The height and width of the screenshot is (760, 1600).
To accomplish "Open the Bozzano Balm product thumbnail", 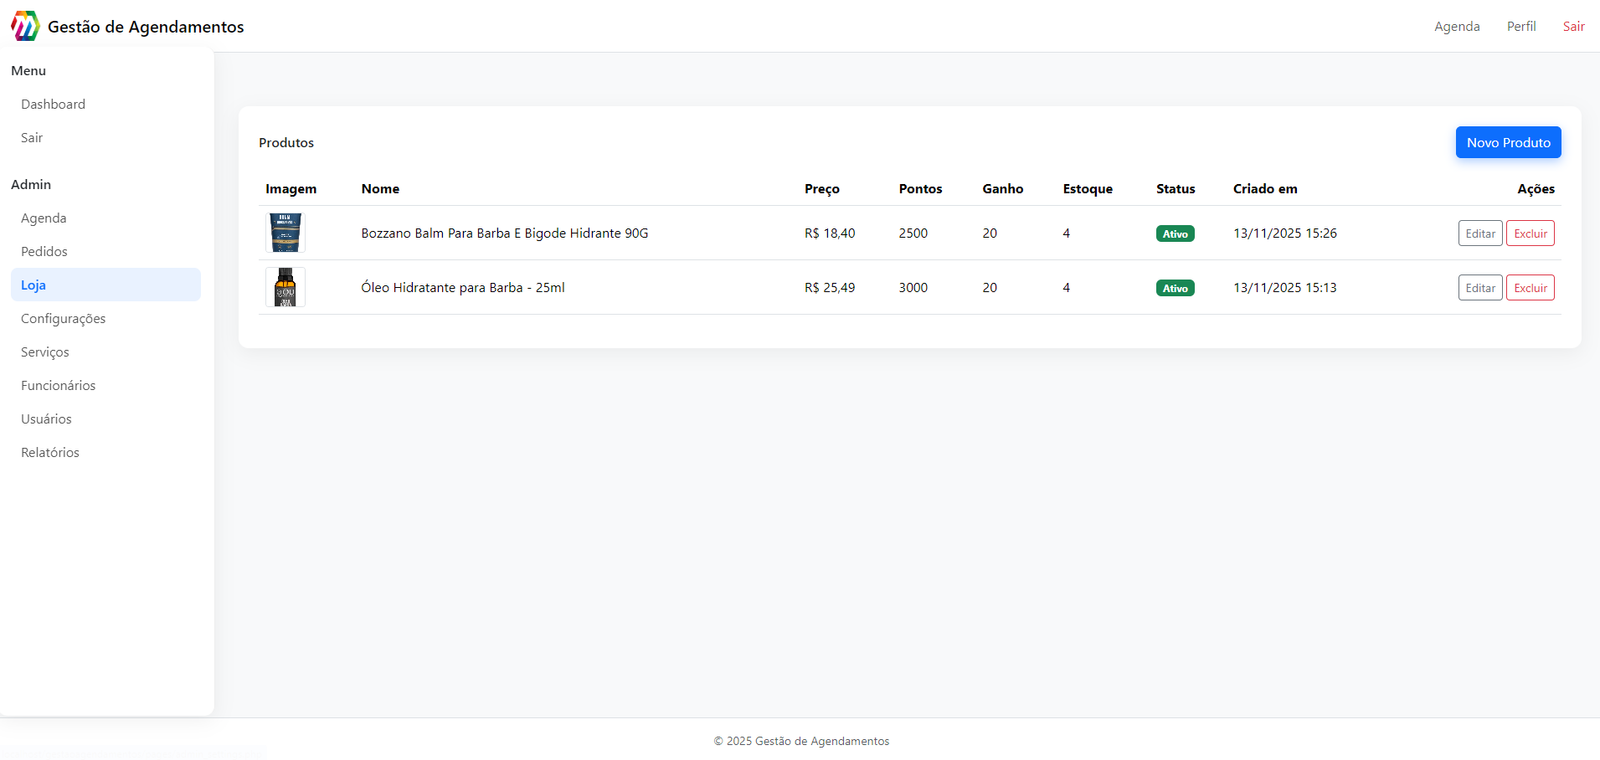I will pos(285,233).
